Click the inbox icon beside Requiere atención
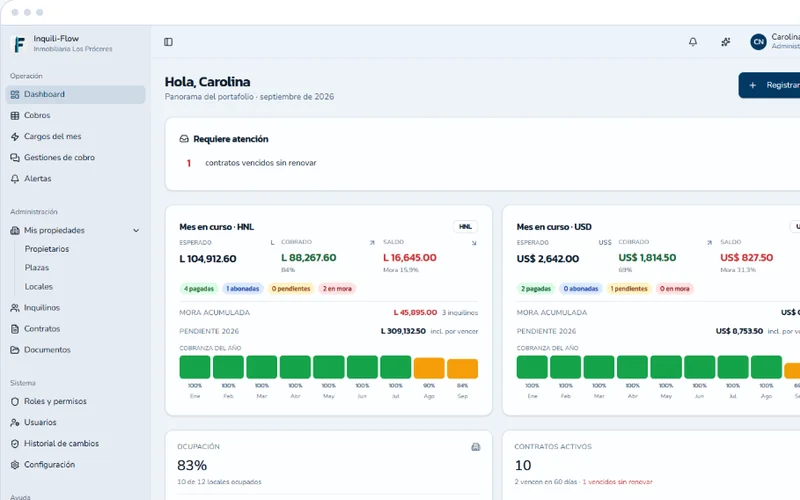This screenshot has width=800, height=500. pos(184,139)
